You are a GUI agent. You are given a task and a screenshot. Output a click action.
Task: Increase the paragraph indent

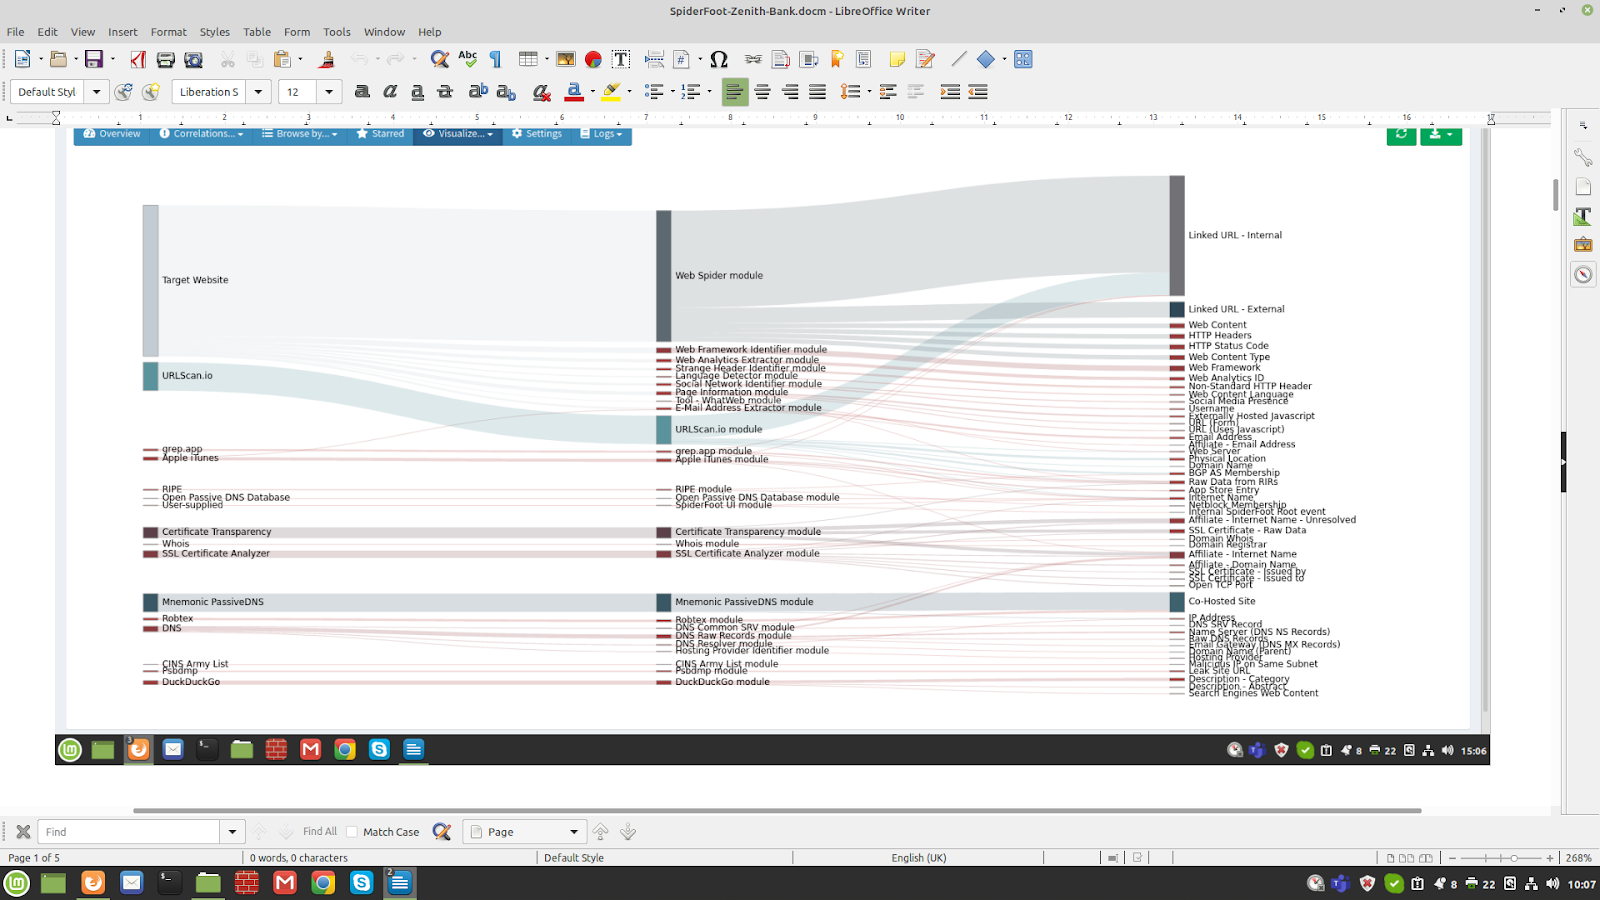pos(950,92)
